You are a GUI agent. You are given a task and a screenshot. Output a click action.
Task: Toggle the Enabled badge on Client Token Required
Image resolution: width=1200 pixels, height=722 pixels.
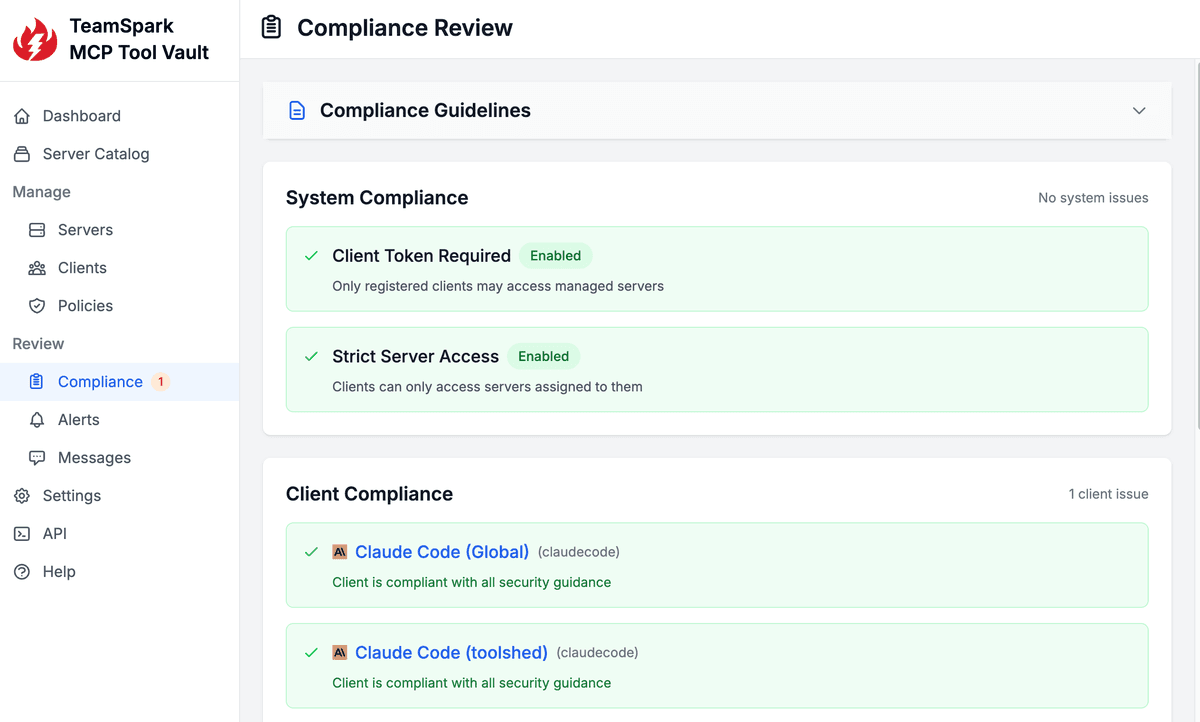[555, 255]
